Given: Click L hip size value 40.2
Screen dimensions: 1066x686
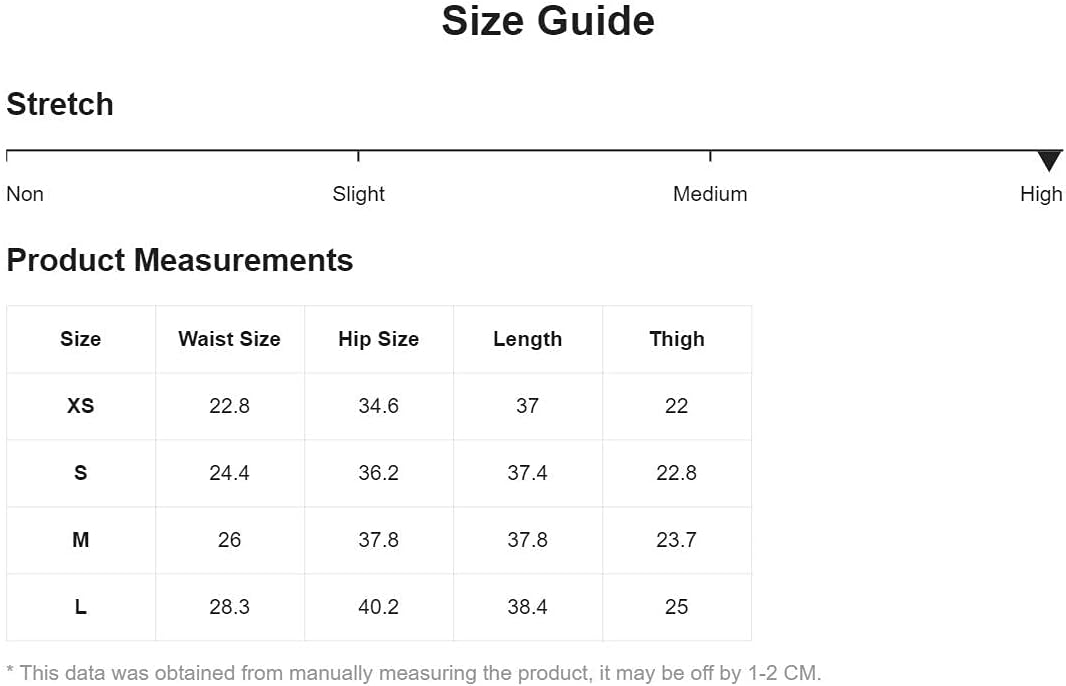Looking at the screenshot, I should pyautogui.click(x=378, y=607).
